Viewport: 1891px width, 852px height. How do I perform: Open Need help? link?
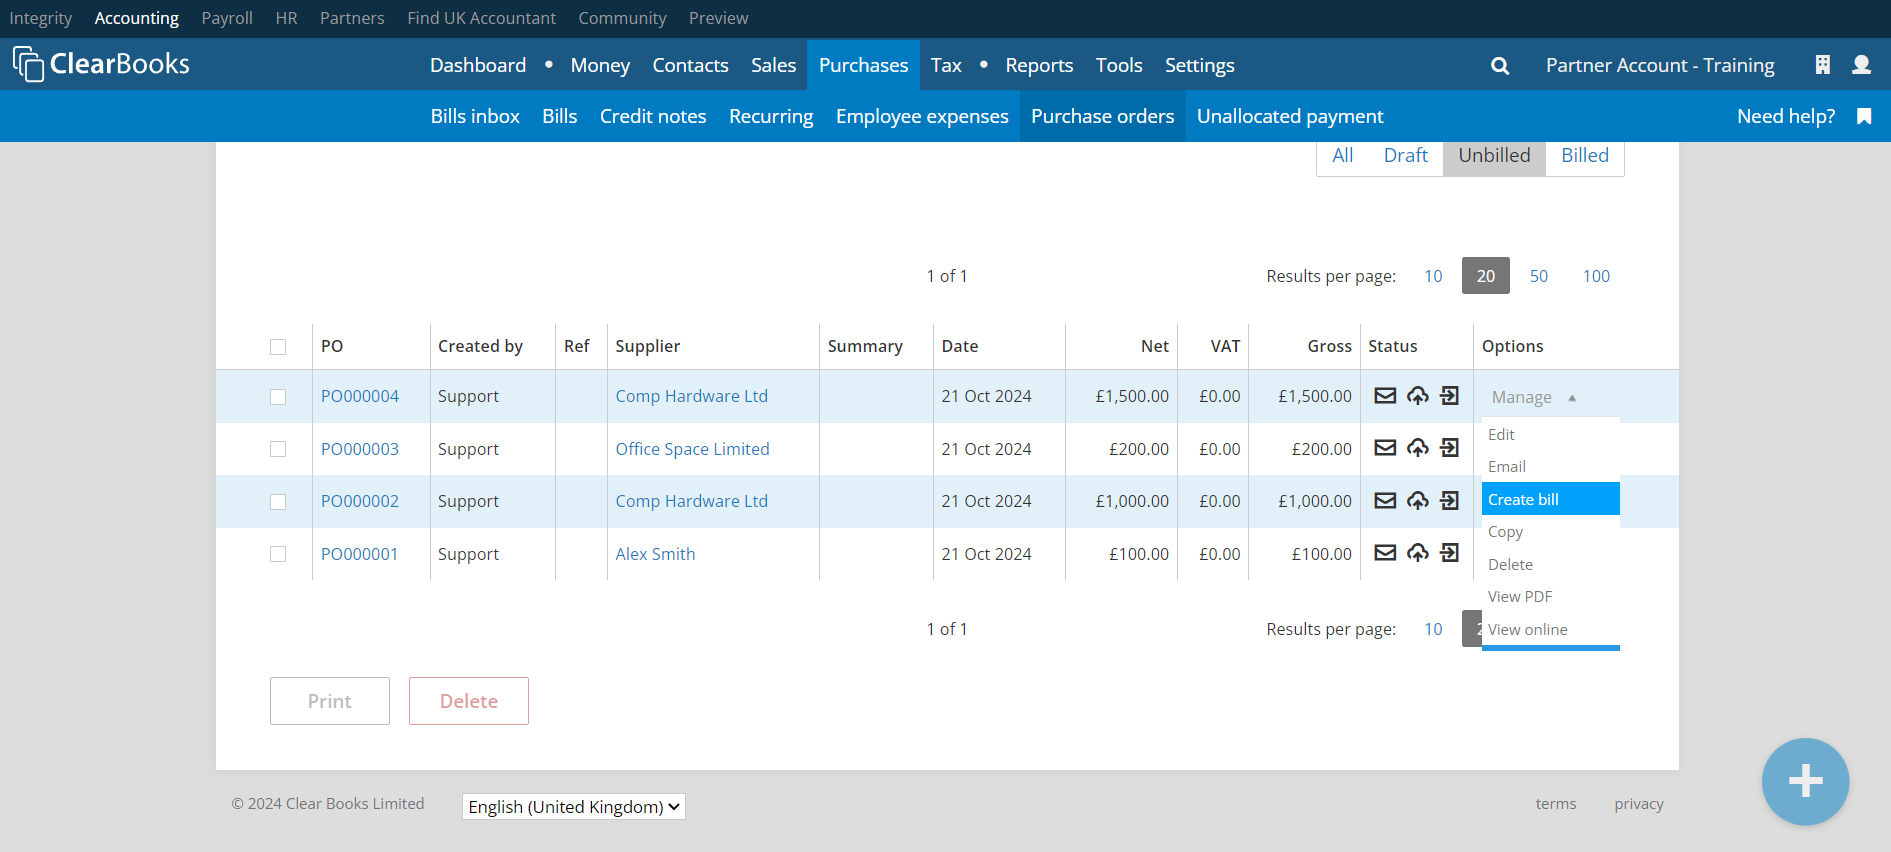click(1786, 116)
